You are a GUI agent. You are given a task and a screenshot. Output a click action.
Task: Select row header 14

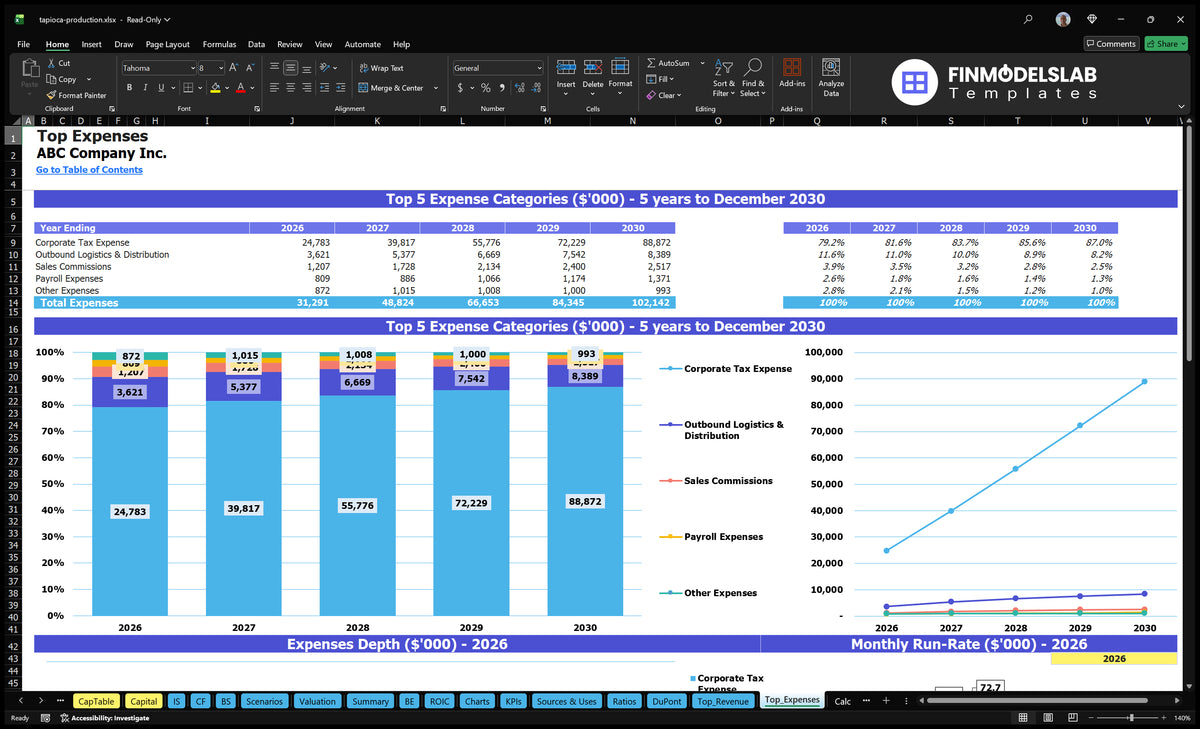(14, 302)
